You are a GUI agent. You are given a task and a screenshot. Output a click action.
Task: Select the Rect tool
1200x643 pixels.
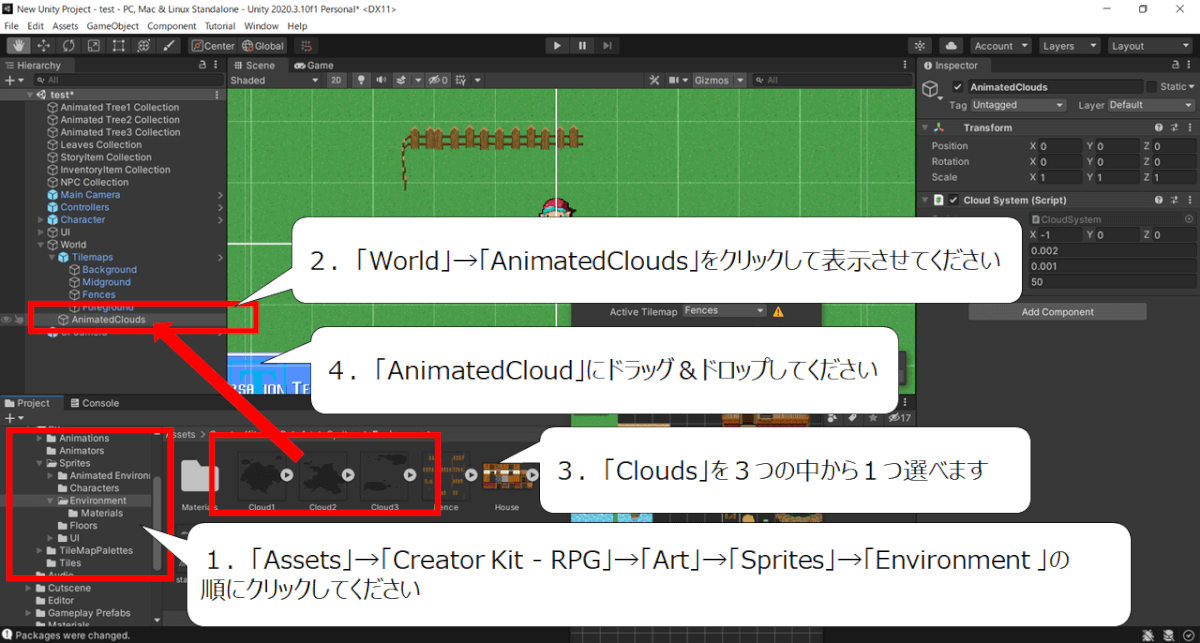[118, 45]
